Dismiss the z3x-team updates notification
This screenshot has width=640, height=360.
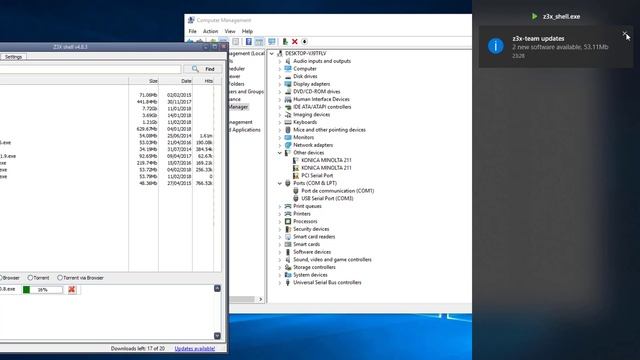click(x=624, y=34)
